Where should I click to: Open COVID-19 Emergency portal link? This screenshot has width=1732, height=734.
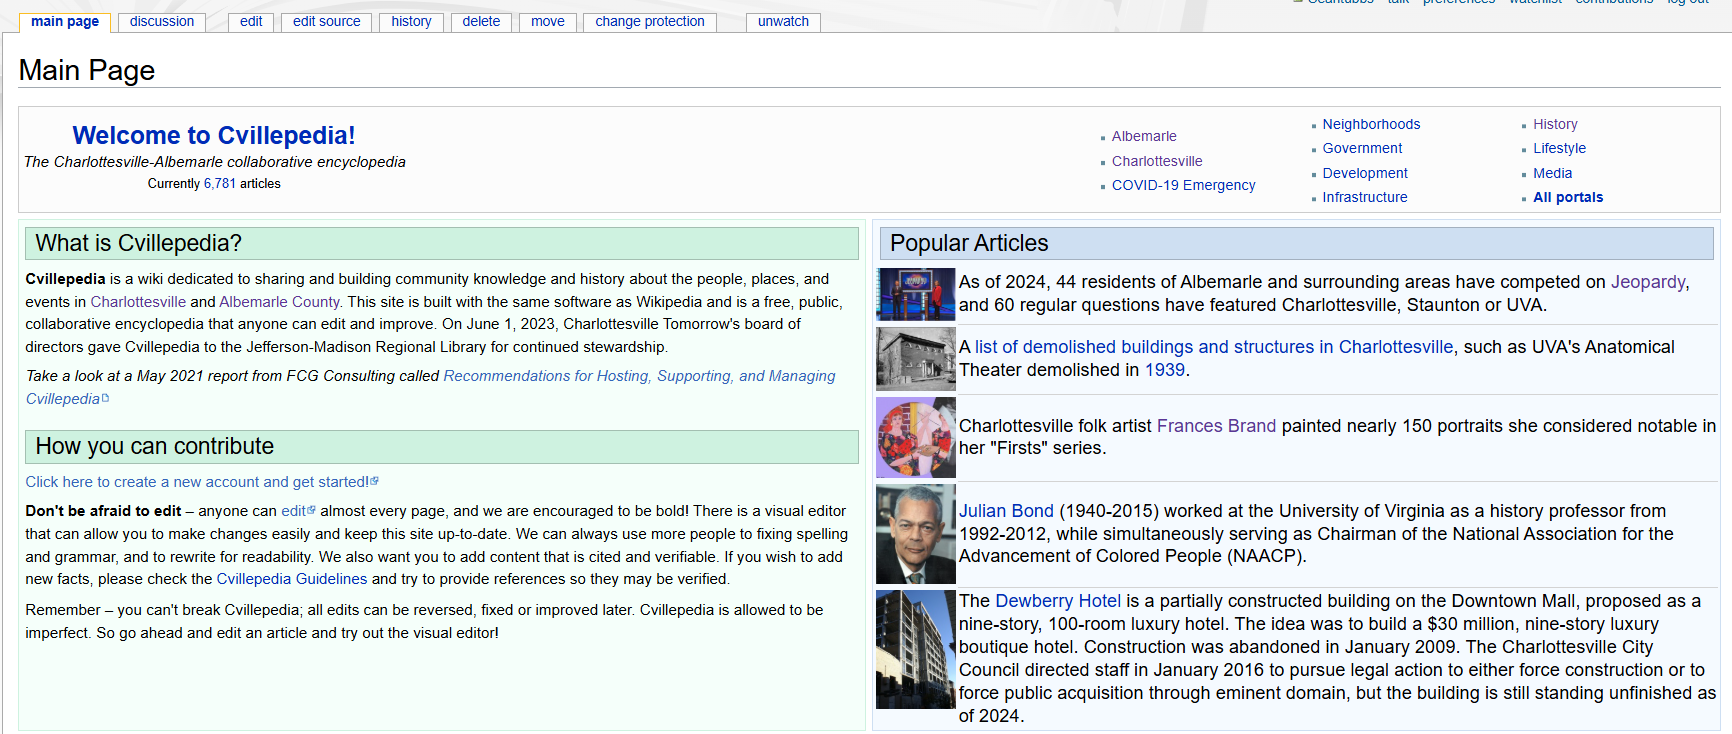click(x=1183, y=185)
